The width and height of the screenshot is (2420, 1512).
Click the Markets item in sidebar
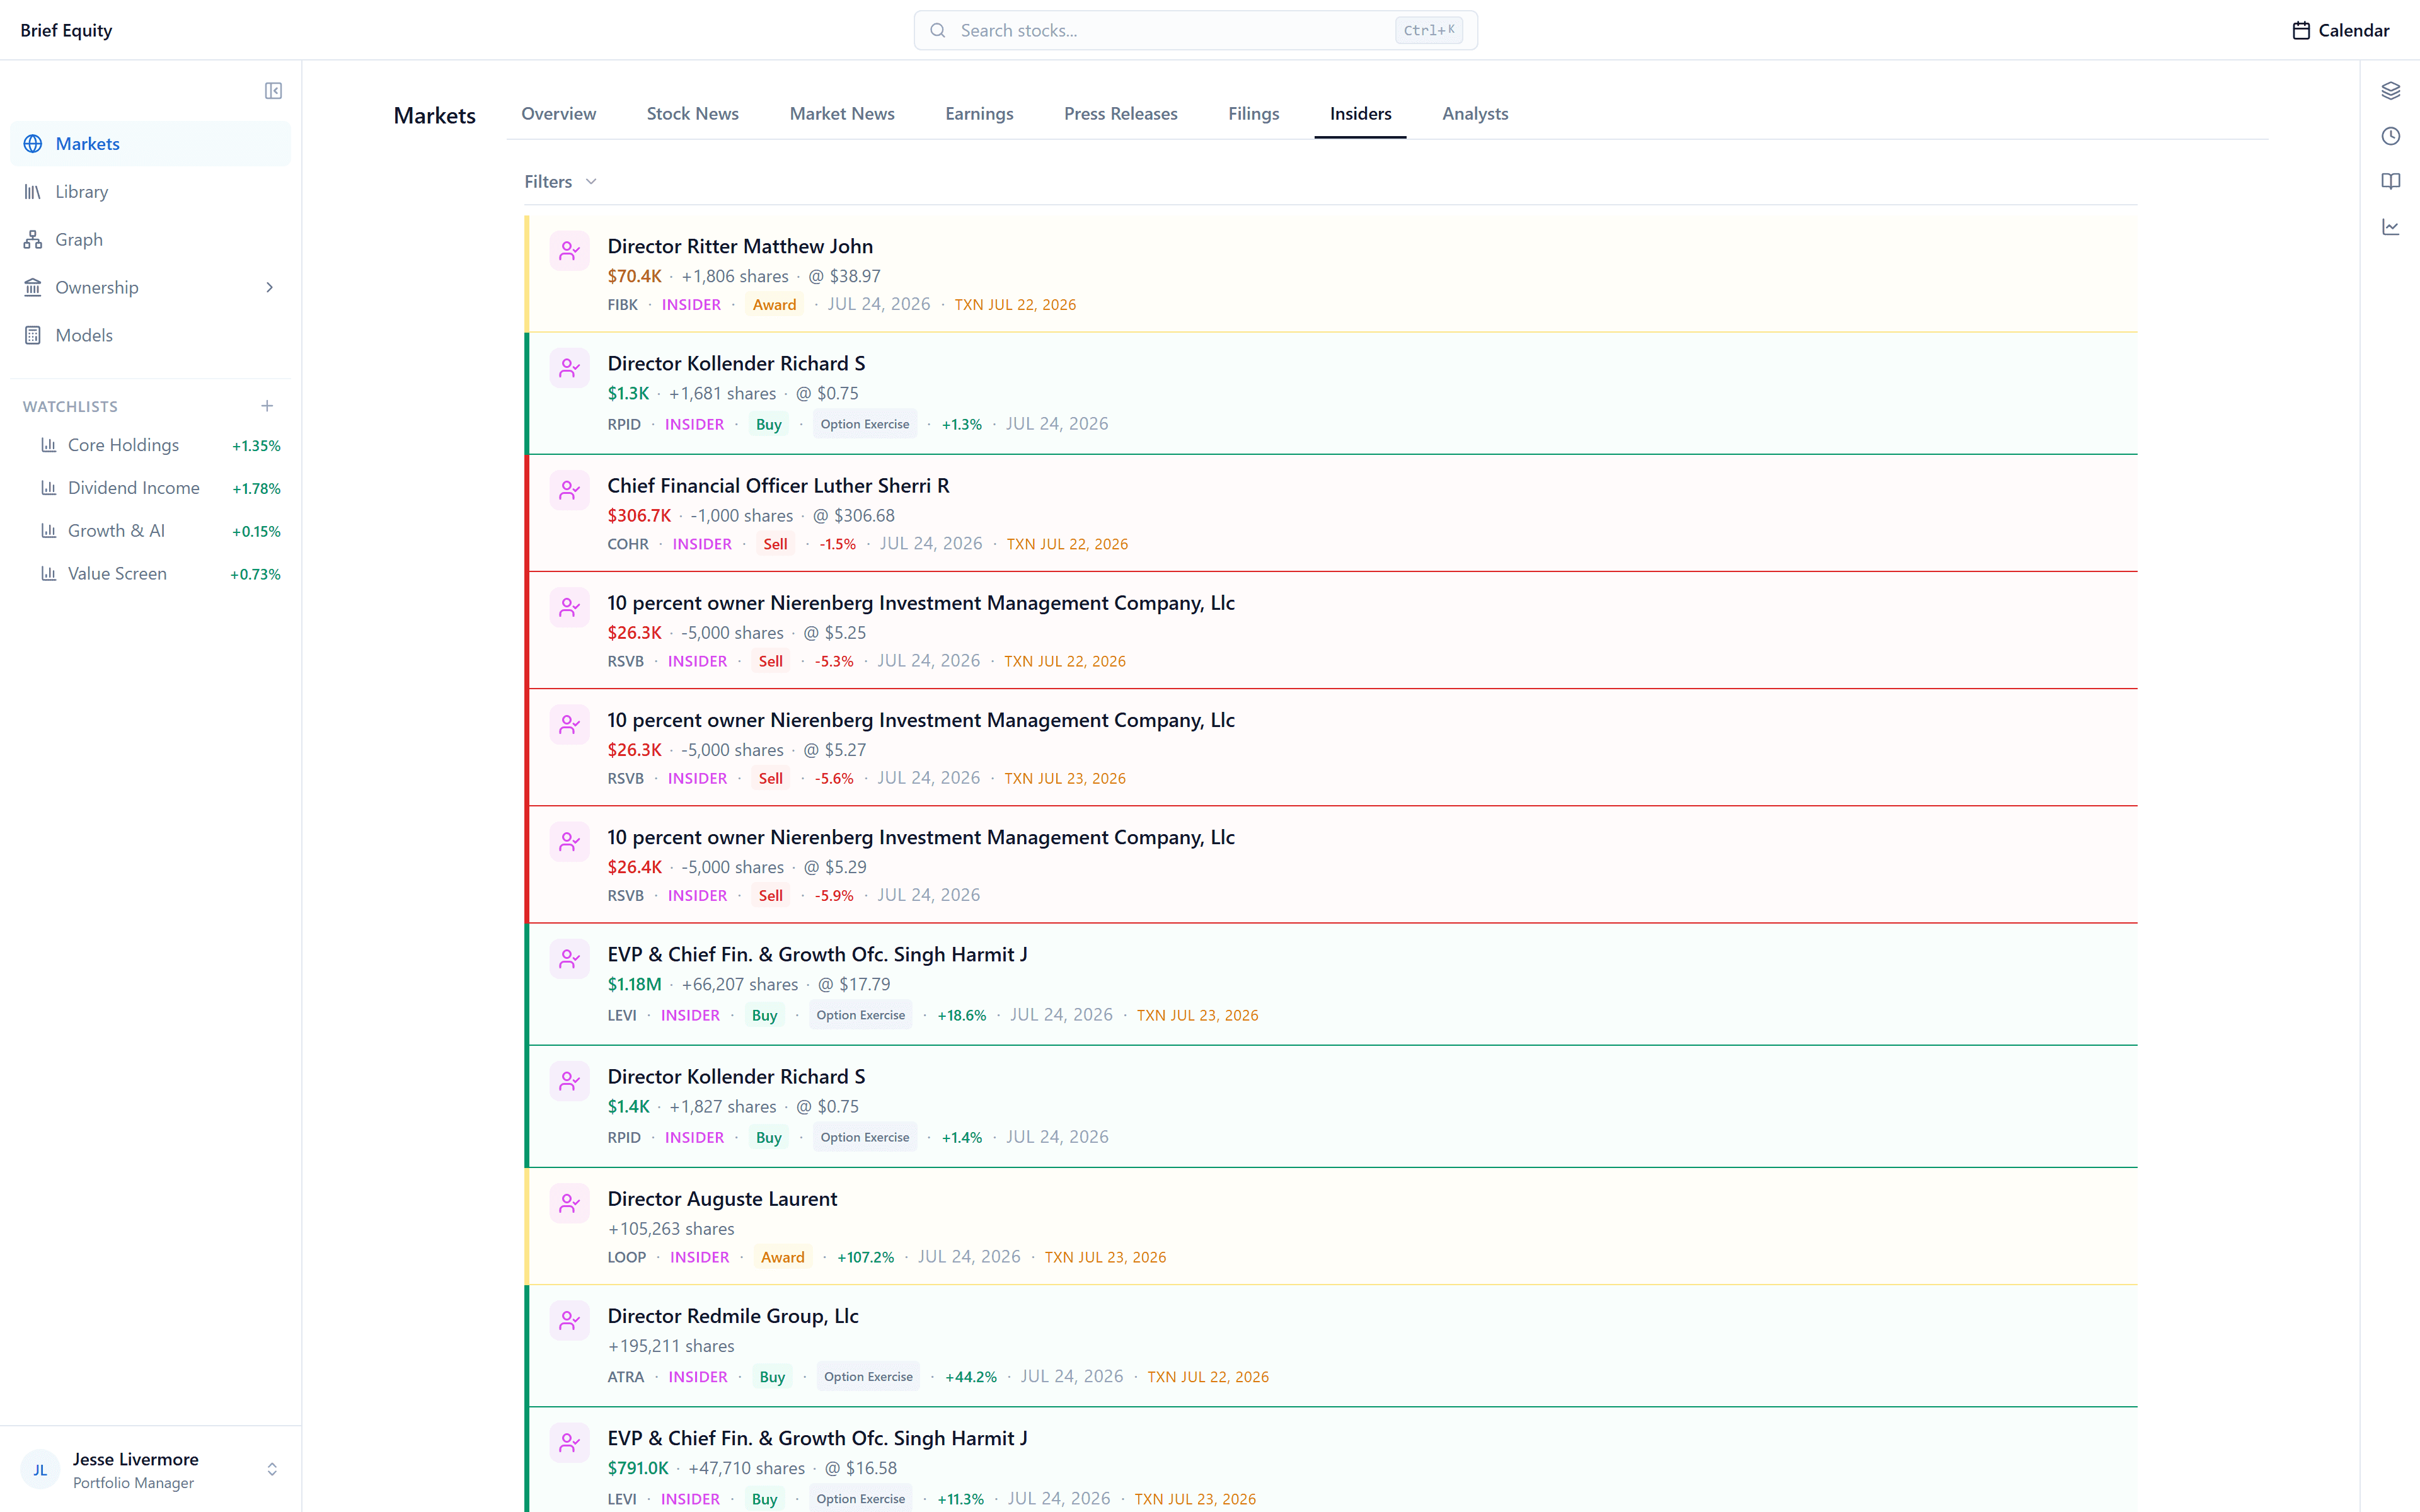(150, 144)
